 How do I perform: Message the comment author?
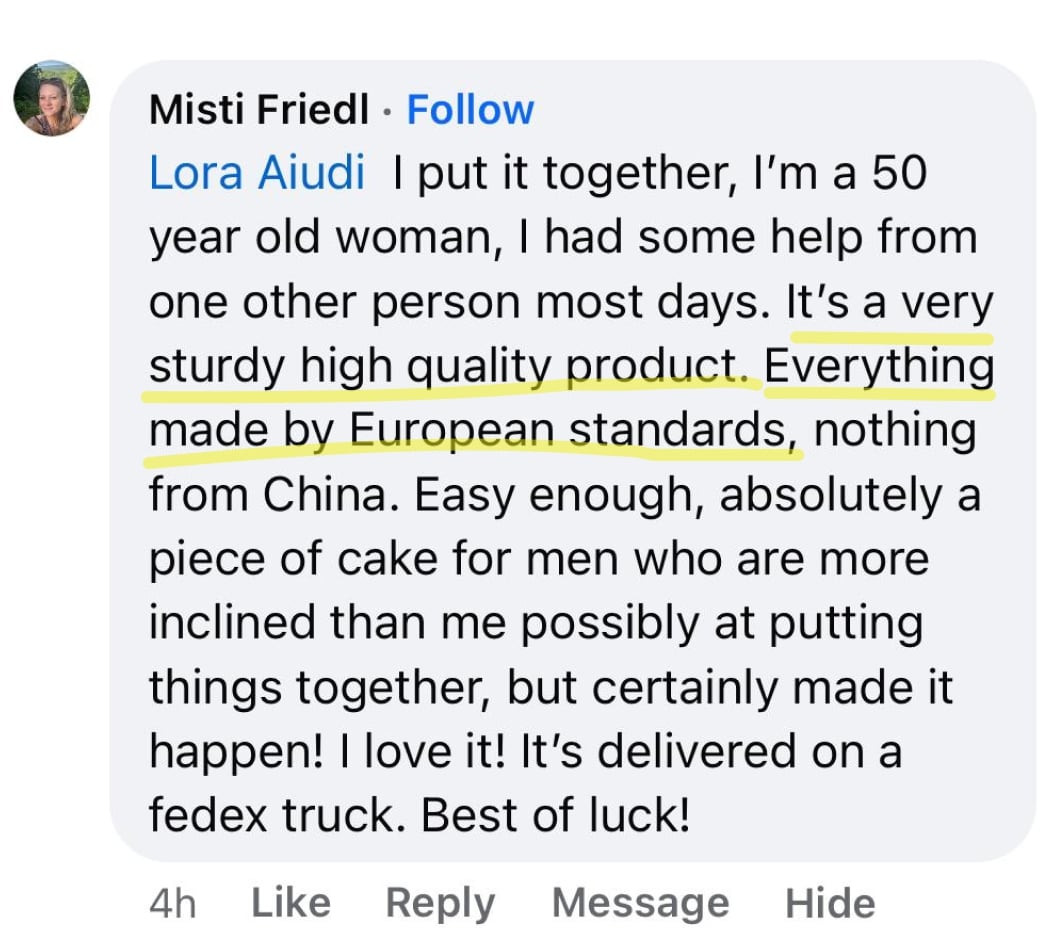[x=640, y=902]
